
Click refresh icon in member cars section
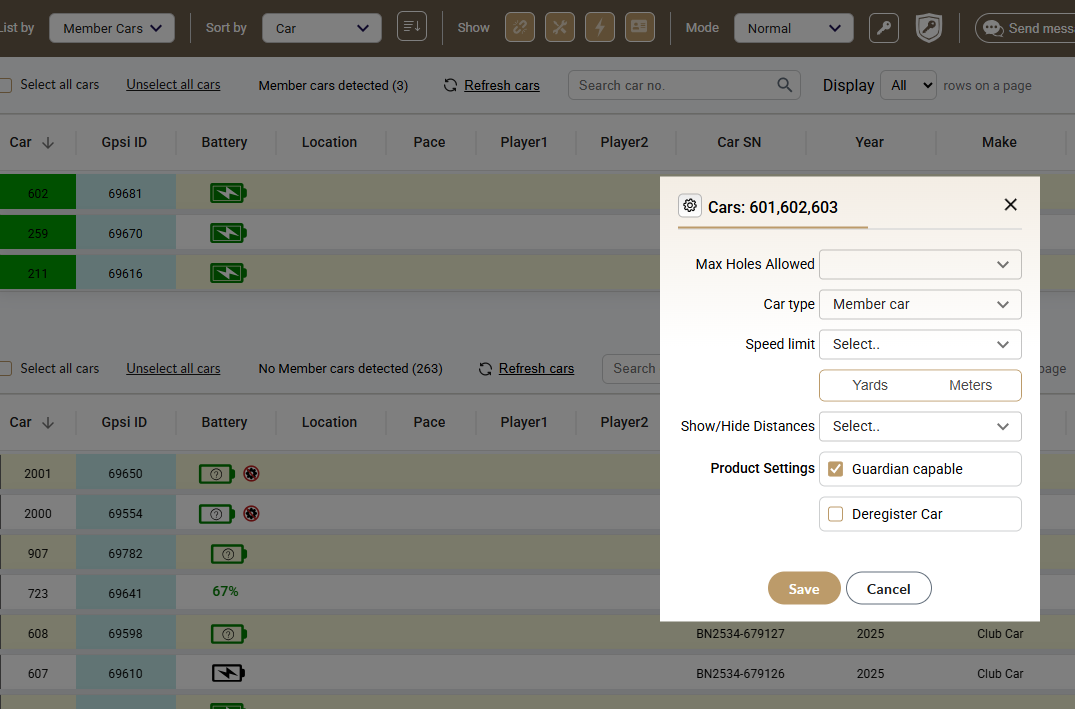point(450,85)
